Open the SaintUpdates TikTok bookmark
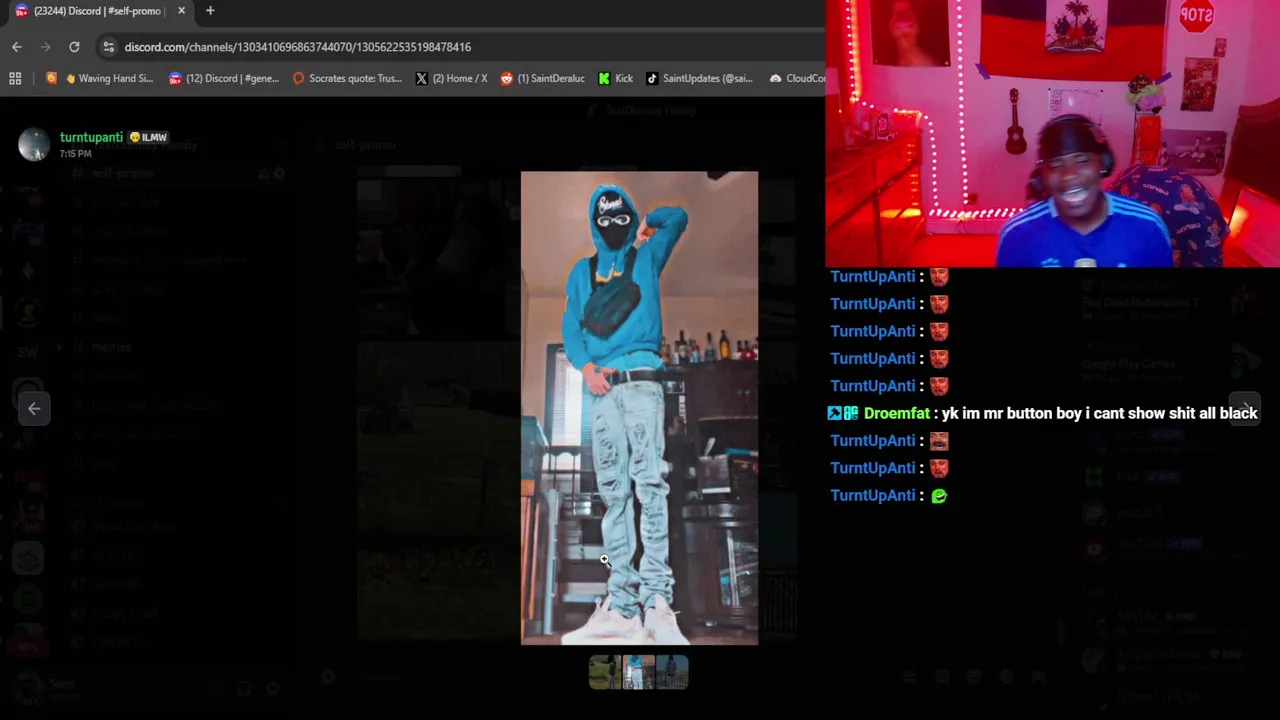The width and height of the screenshot is (1280, 720). click(x=699, y=78)
